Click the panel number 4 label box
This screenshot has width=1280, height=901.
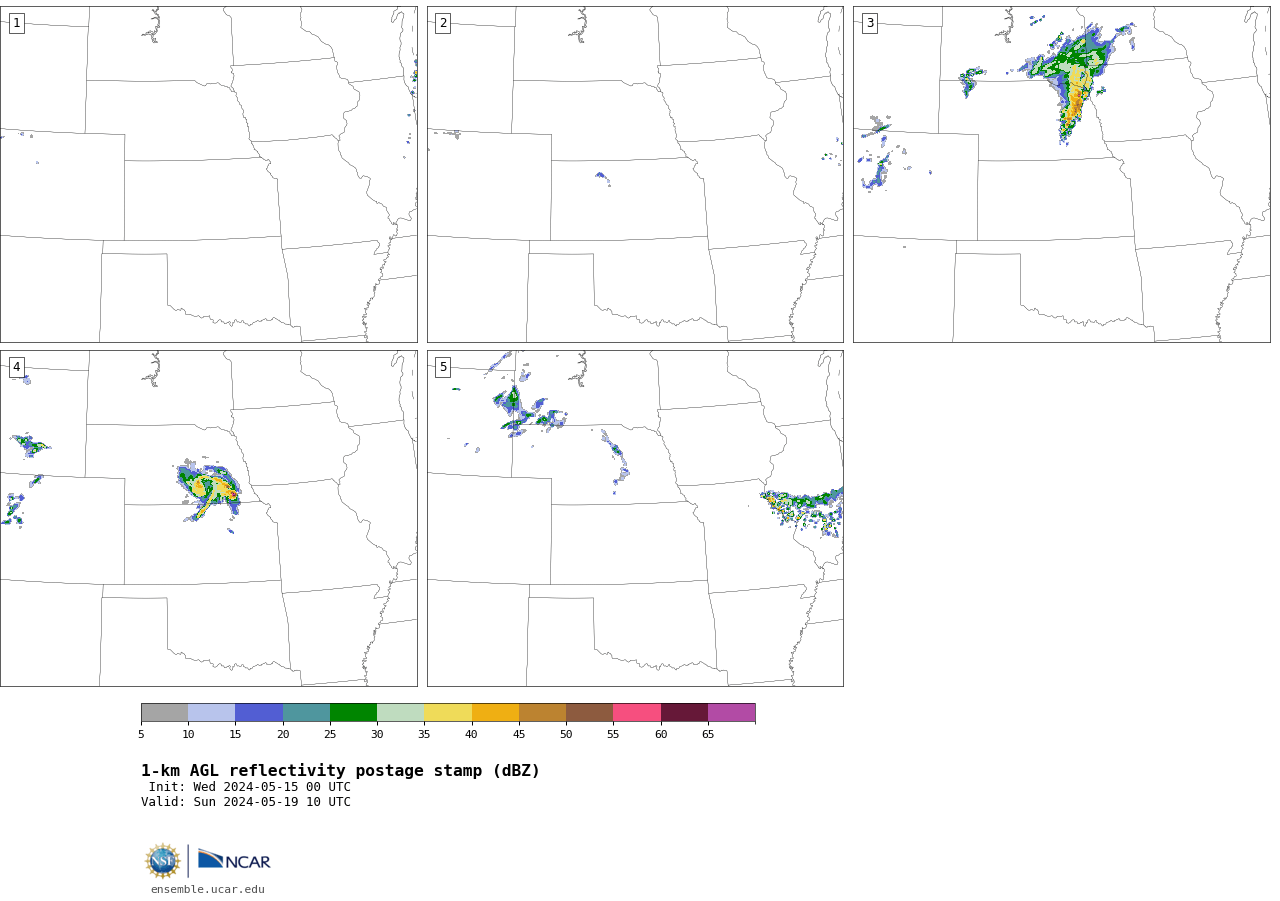[16, 367]
